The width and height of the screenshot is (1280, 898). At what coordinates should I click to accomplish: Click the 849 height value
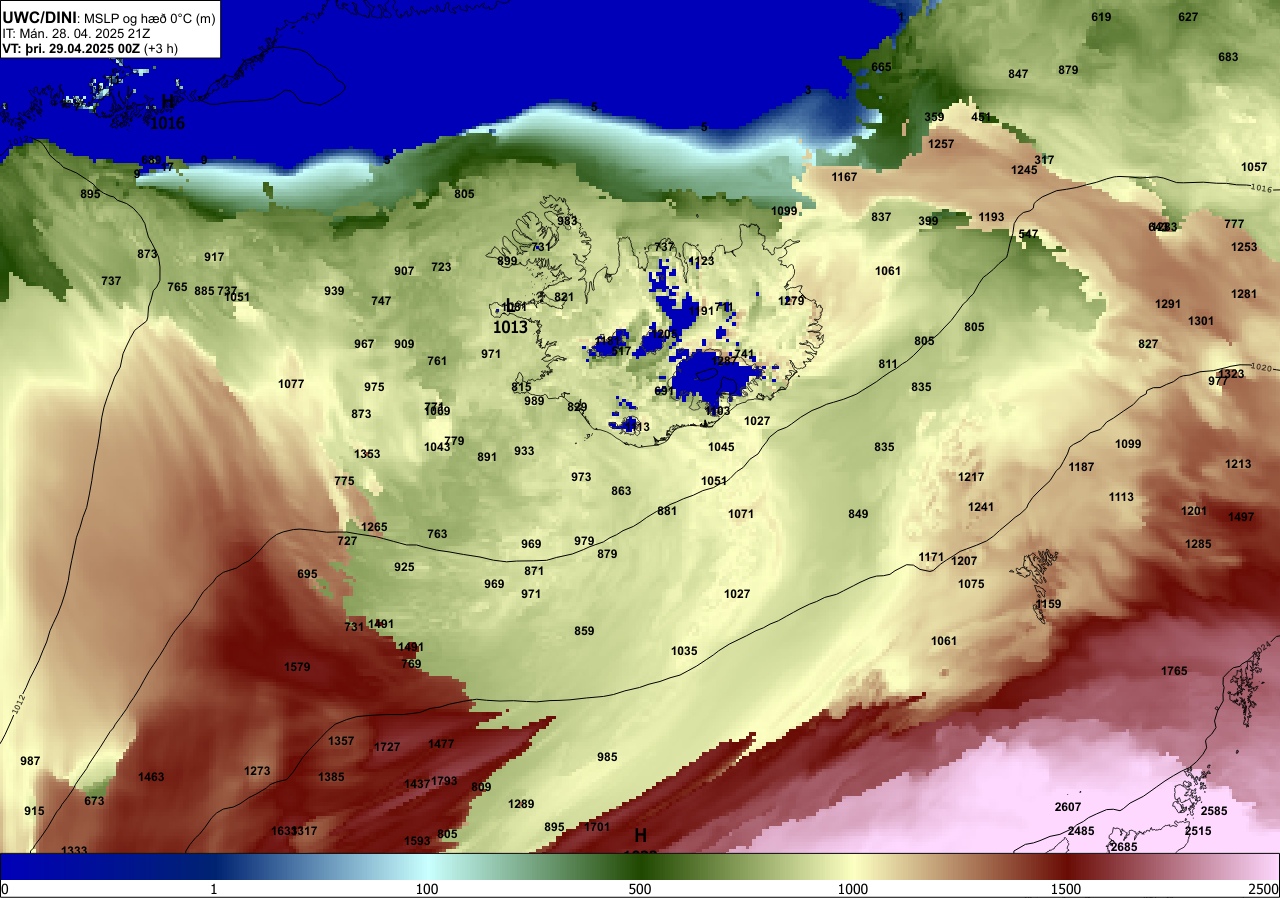858,514
